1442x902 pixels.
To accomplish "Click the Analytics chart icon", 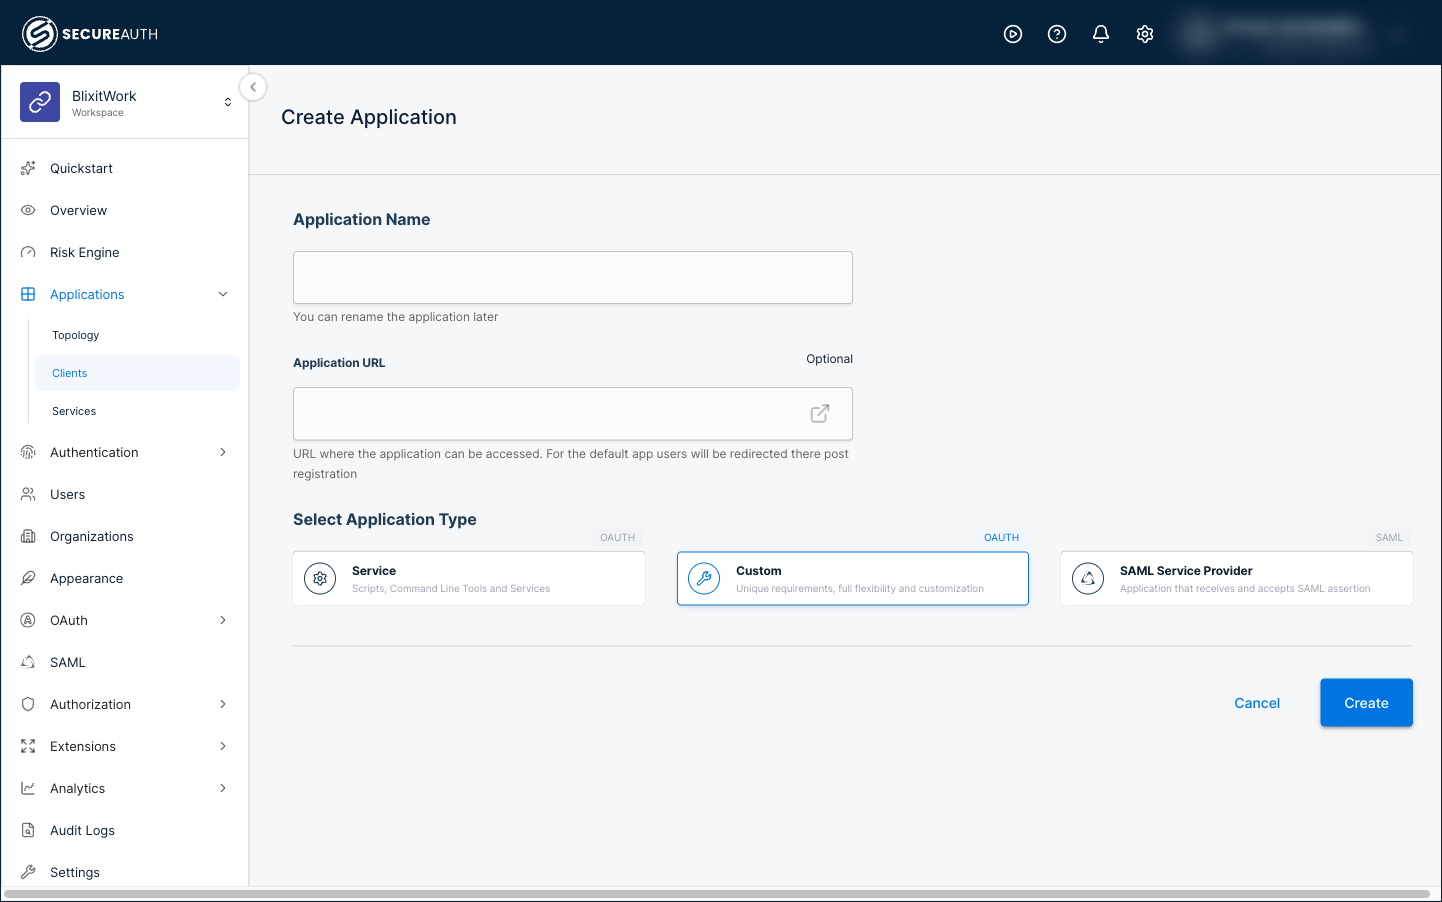I will click(x=28, y=788).
